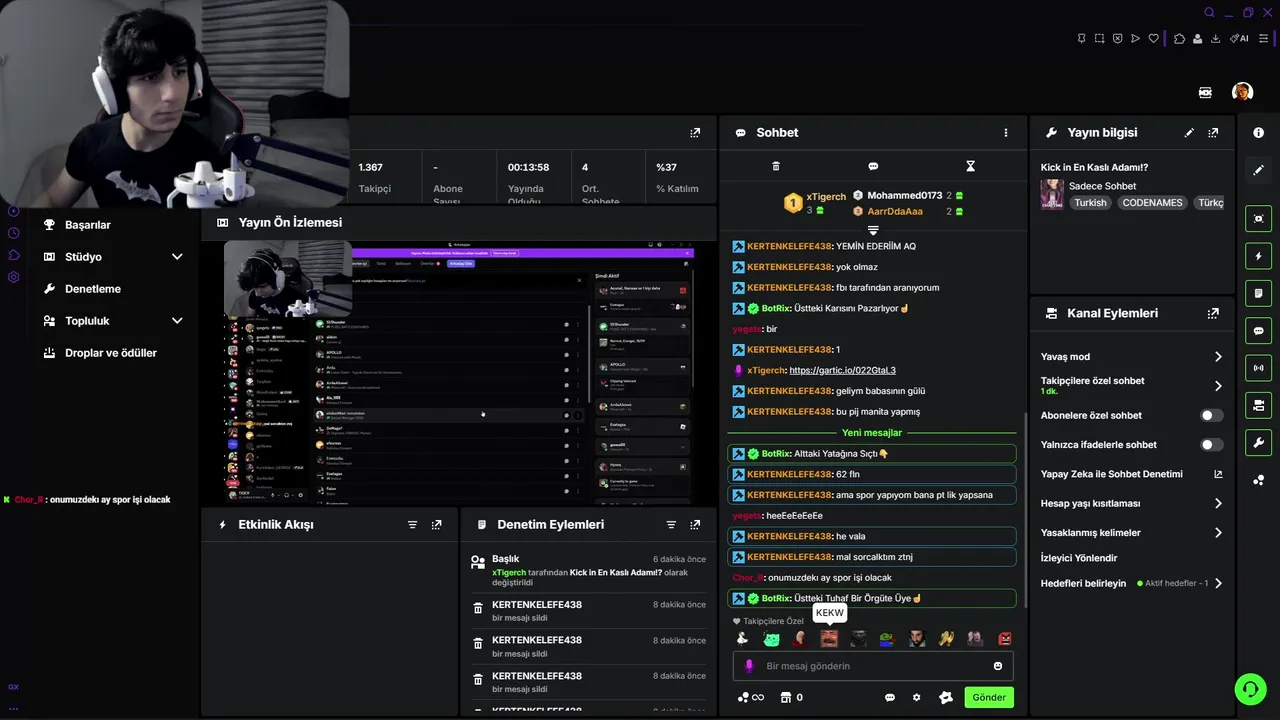The width and height of the screenshot is (1280, 720).
Task: Click the pencil icon in right sidebar
Action: click(x=1258, y=170)
